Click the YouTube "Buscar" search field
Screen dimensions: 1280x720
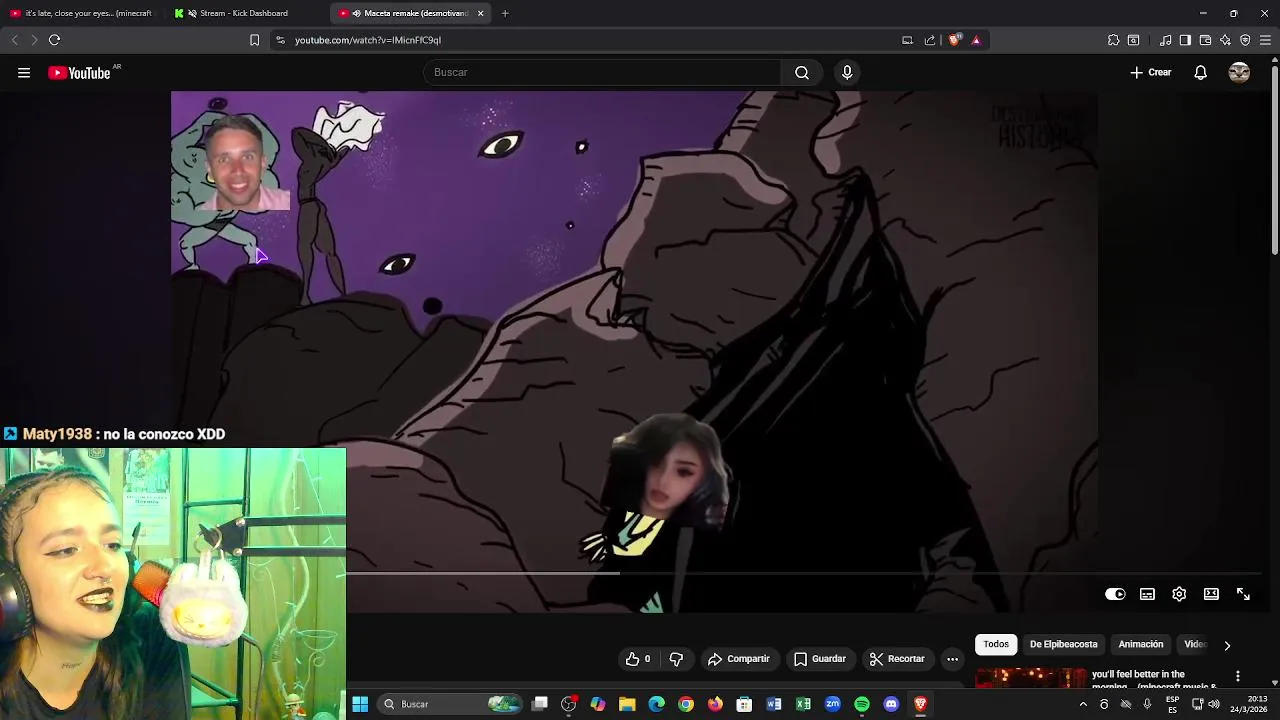pos(602,72)
